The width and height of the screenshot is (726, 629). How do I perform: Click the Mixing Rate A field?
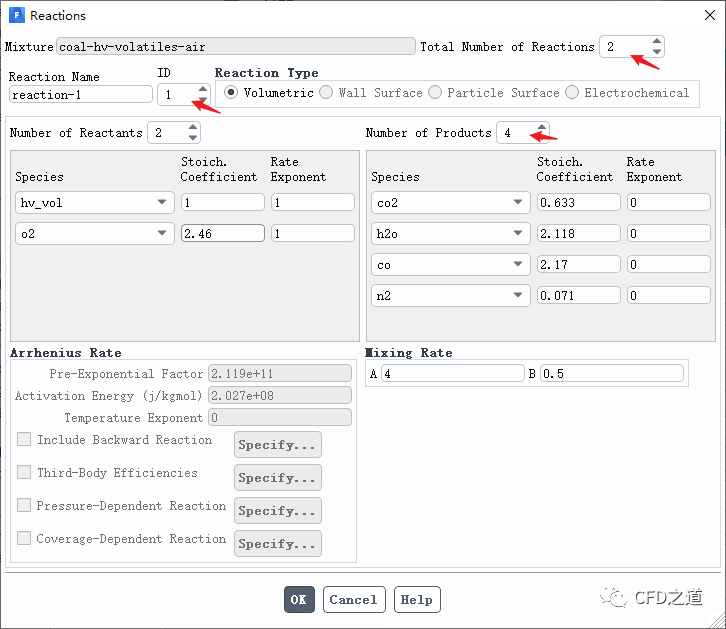pos(451,374)
